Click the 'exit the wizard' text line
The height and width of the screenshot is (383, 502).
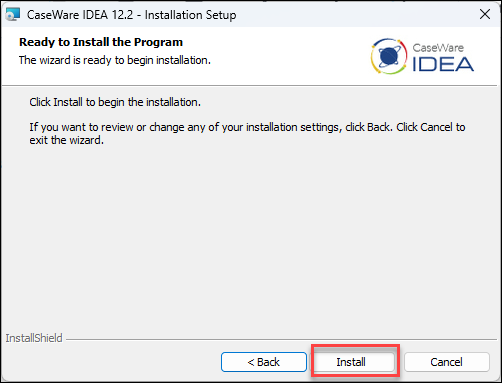click(67, 140)
